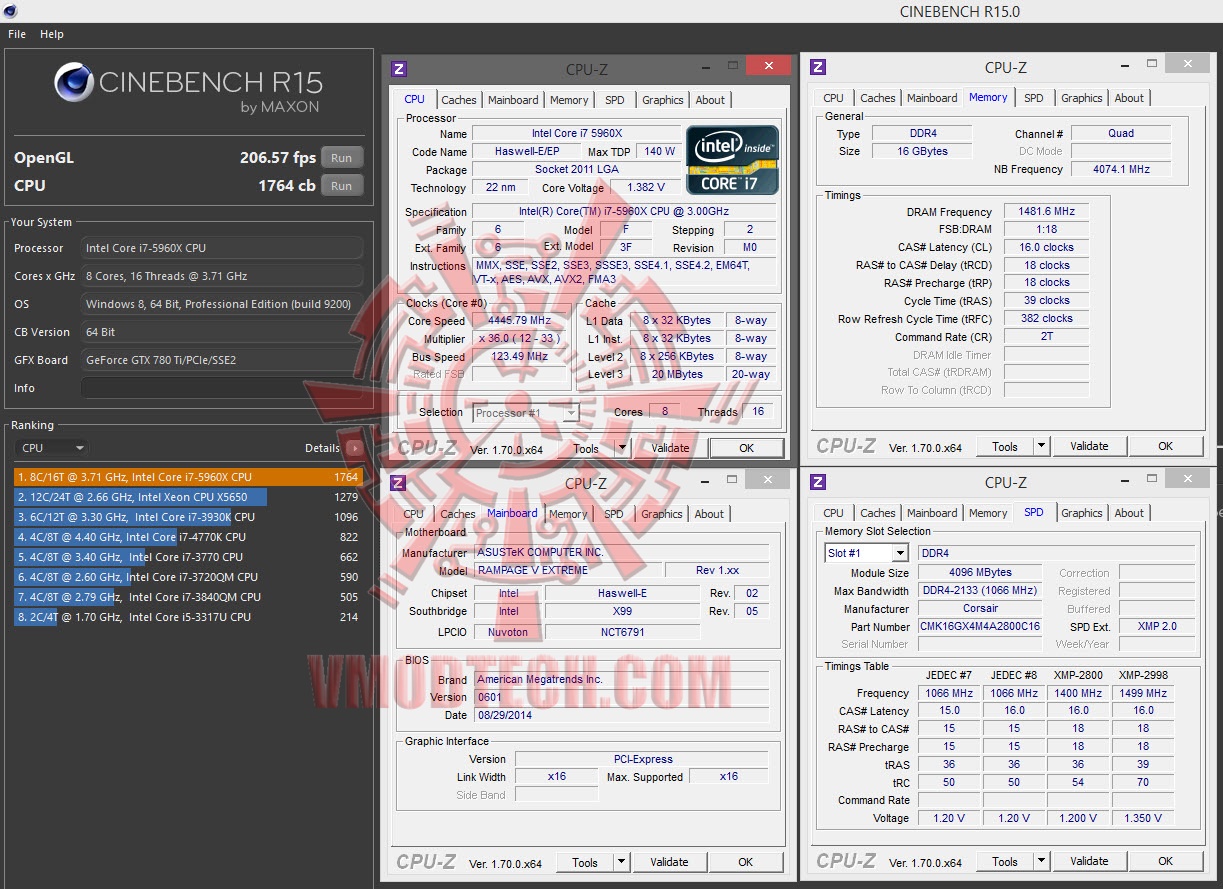Screen dimensions: 1223x889
Task: Open Graphics tab in the Mainboard window
Action: [x=662, y=514]
